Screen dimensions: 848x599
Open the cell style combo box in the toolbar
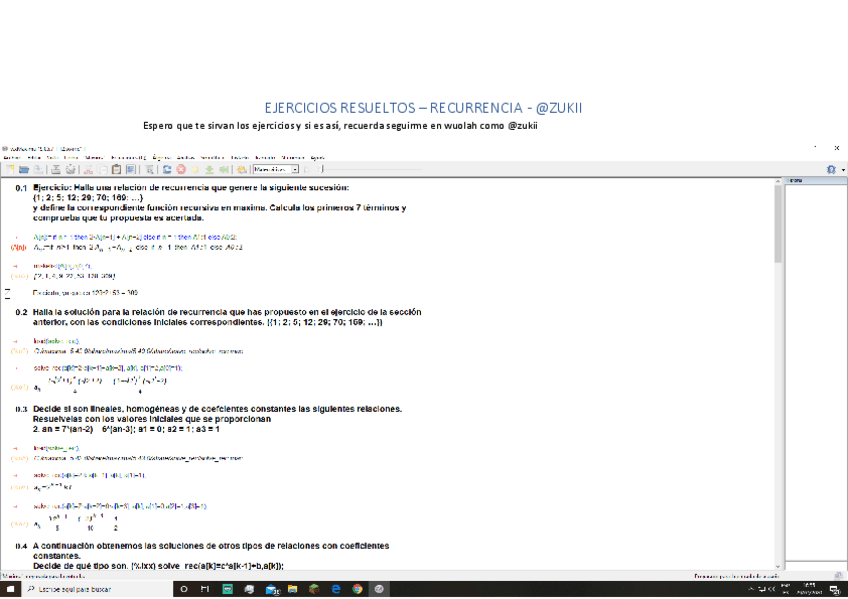click(276, 169)
